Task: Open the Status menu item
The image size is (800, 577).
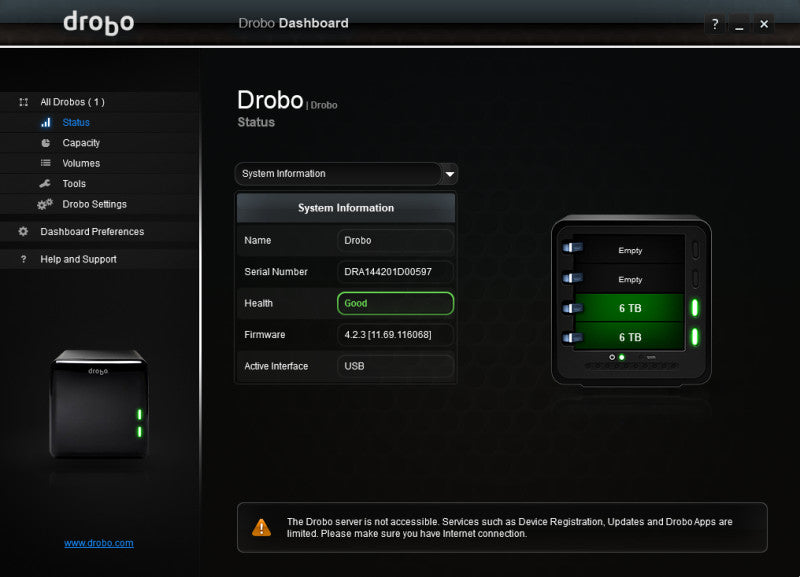Action: click(76, 122)
